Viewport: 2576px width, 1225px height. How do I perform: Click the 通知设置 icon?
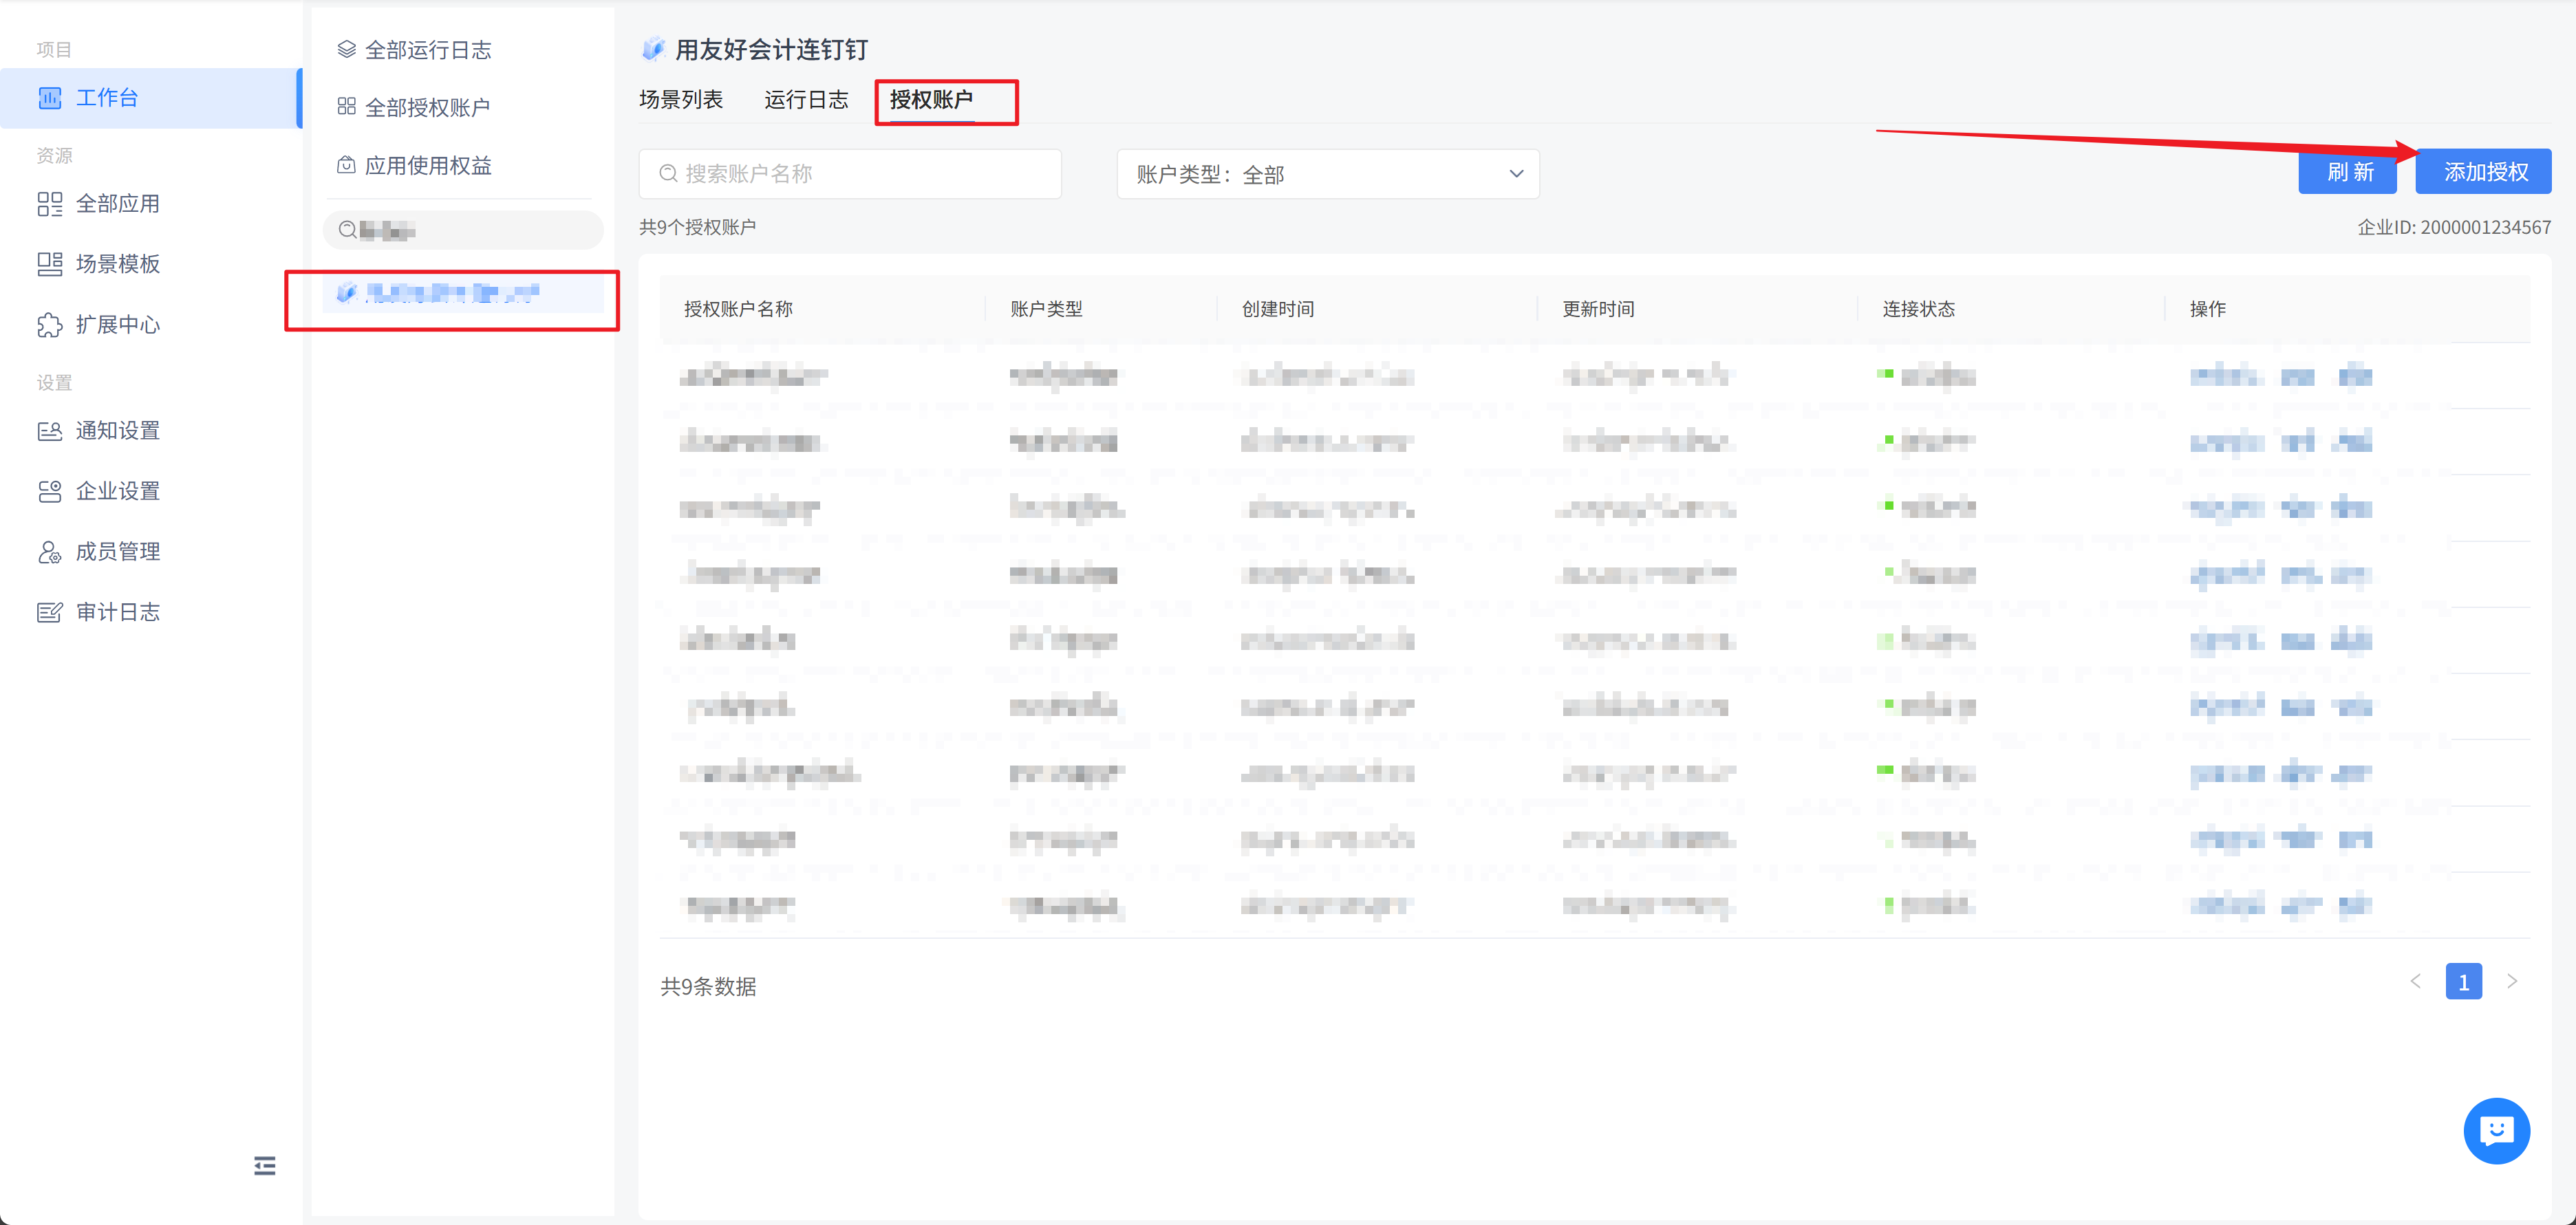click(49, 431)
